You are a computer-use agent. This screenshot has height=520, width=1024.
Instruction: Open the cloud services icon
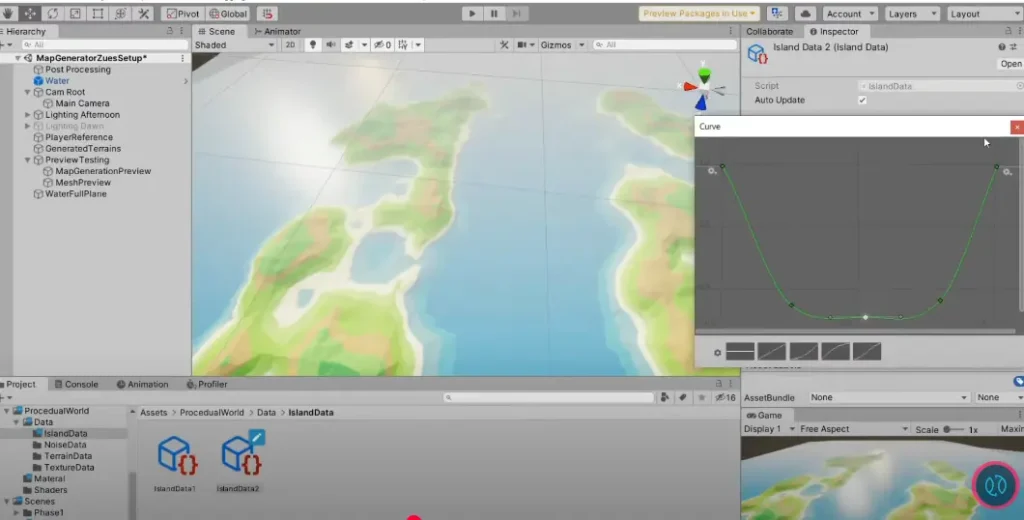[x=807, y=14]
